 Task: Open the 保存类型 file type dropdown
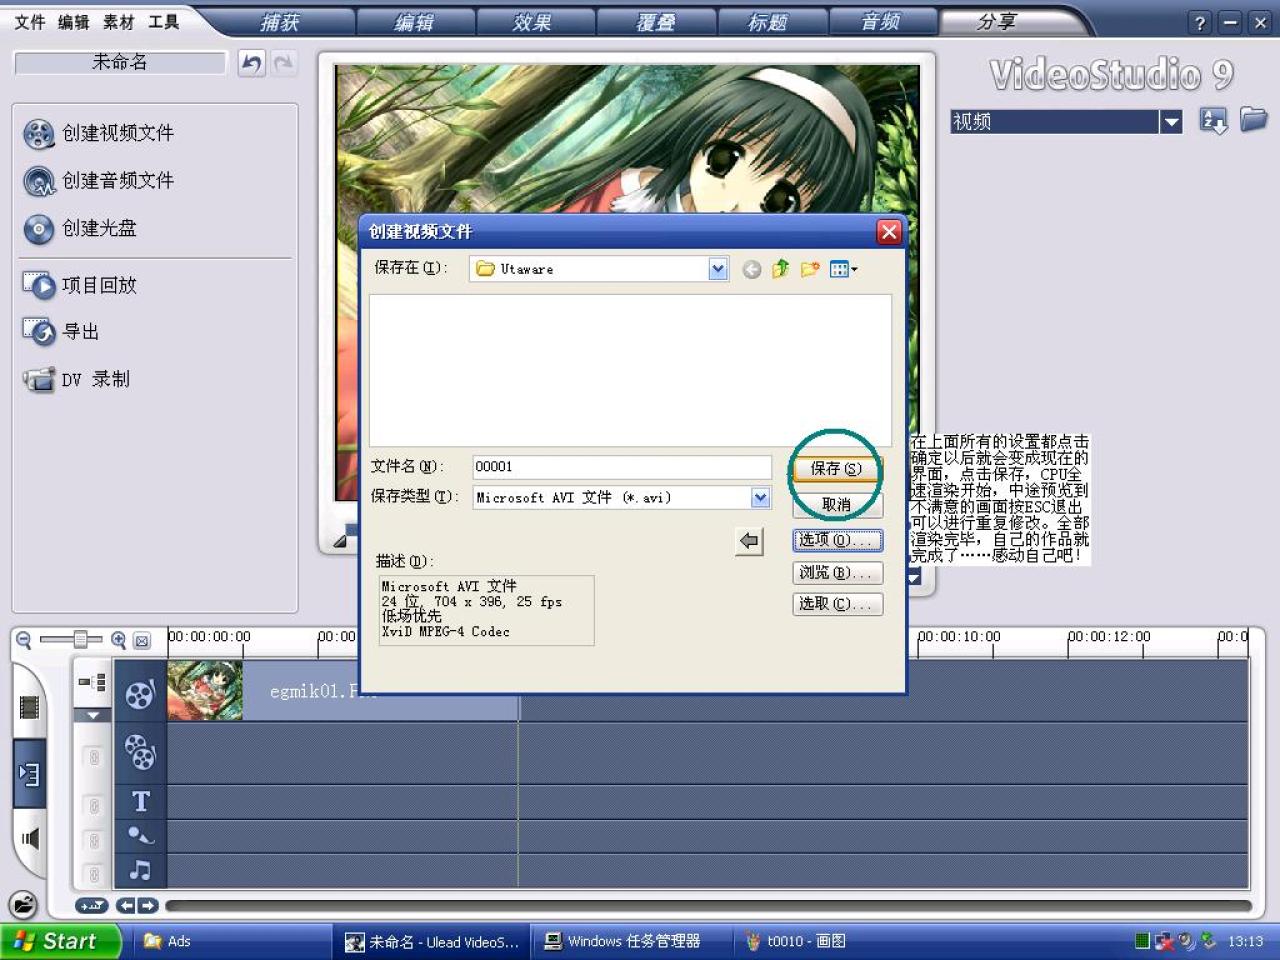pos(761,497)
